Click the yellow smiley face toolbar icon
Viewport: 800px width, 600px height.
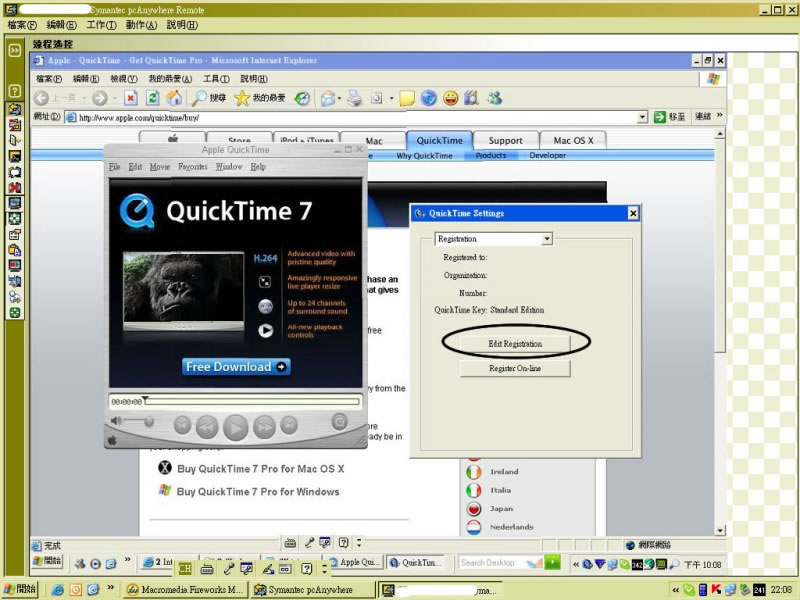[451, 98]
